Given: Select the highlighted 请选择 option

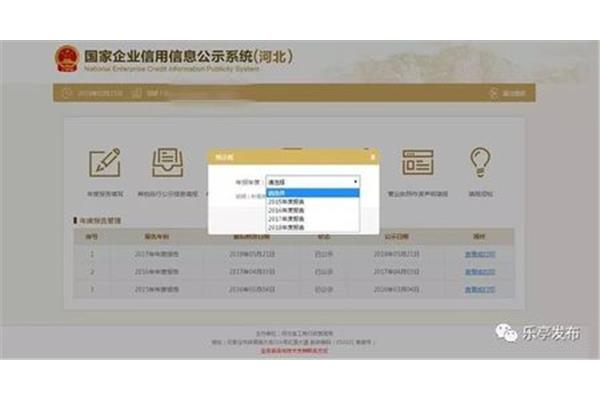Looking at the screenshot, I should tap(313, 193).
